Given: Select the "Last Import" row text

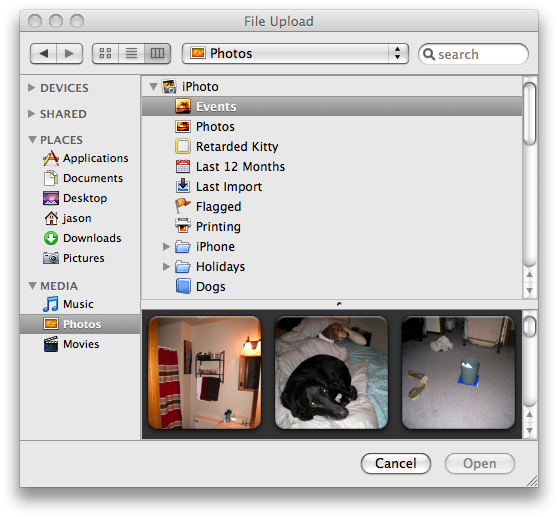Looking at the screenshot, I should [229, 187].
